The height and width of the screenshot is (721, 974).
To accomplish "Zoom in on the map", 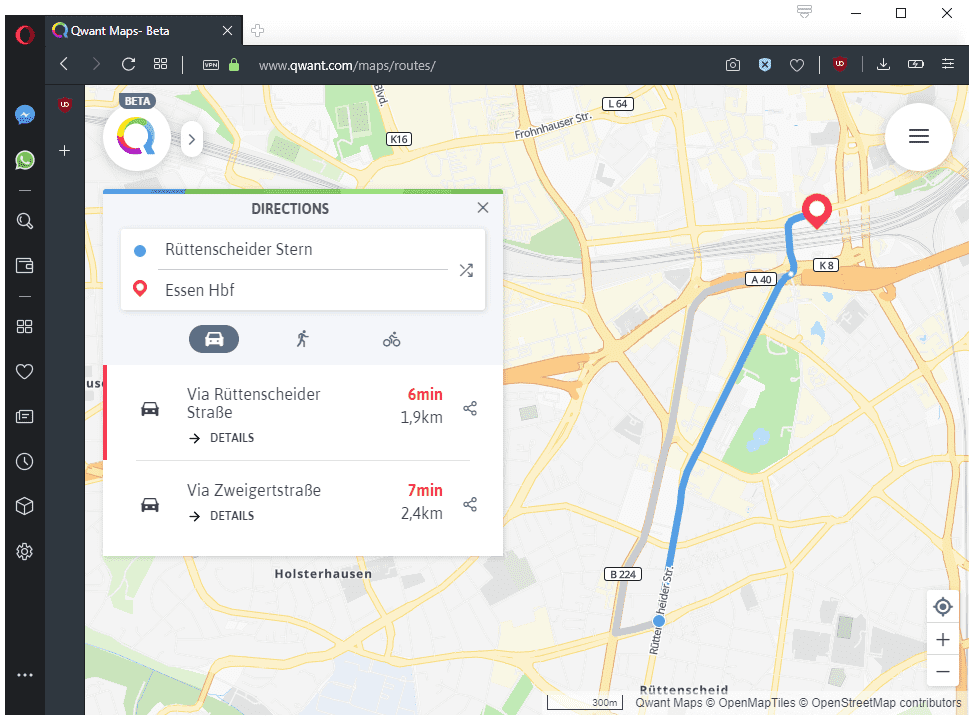I will (943, 640).
